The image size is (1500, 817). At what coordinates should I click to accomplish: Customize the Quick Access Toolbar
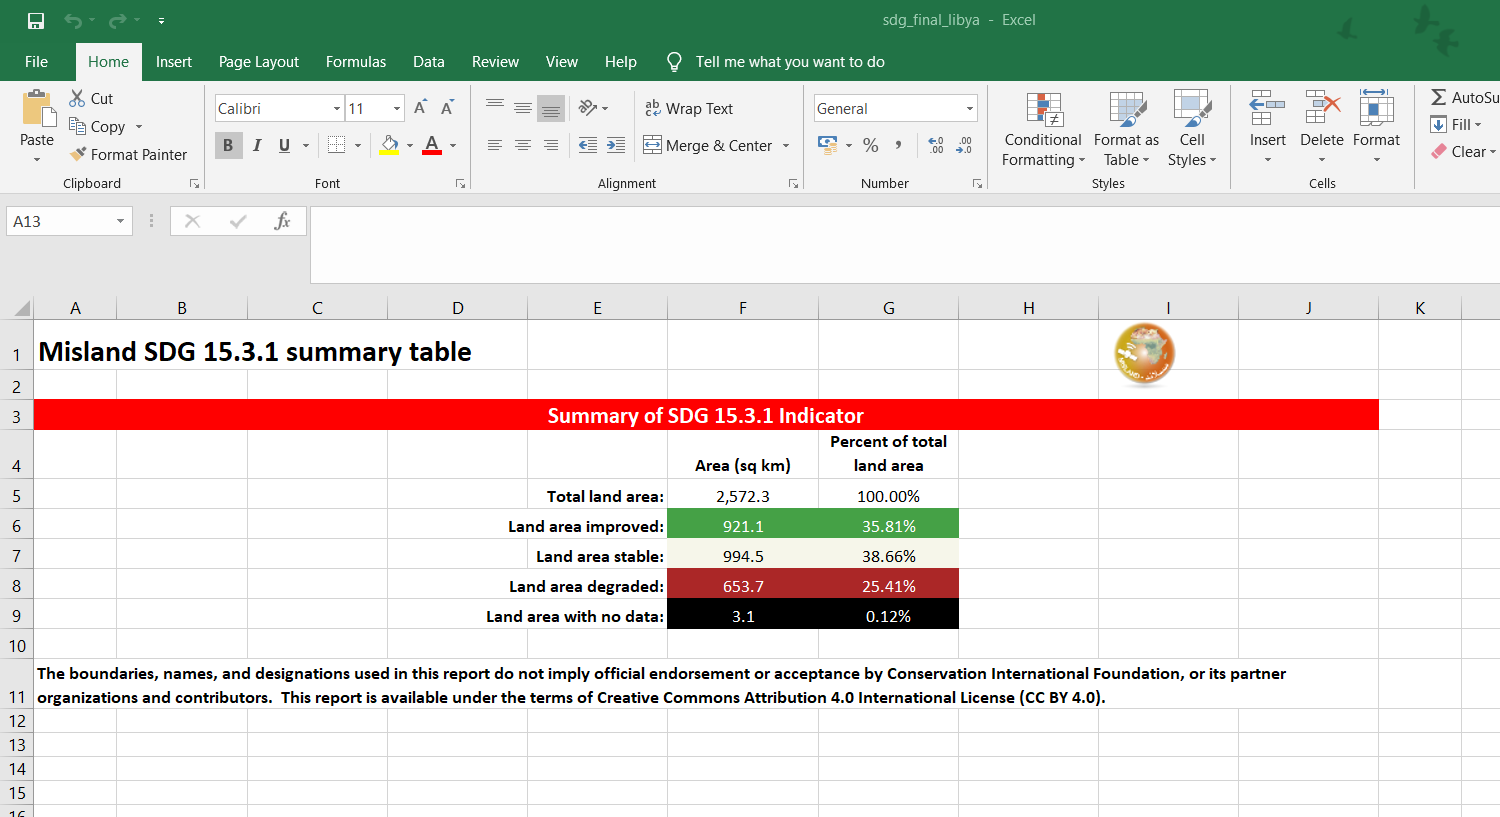coord(161,21)
